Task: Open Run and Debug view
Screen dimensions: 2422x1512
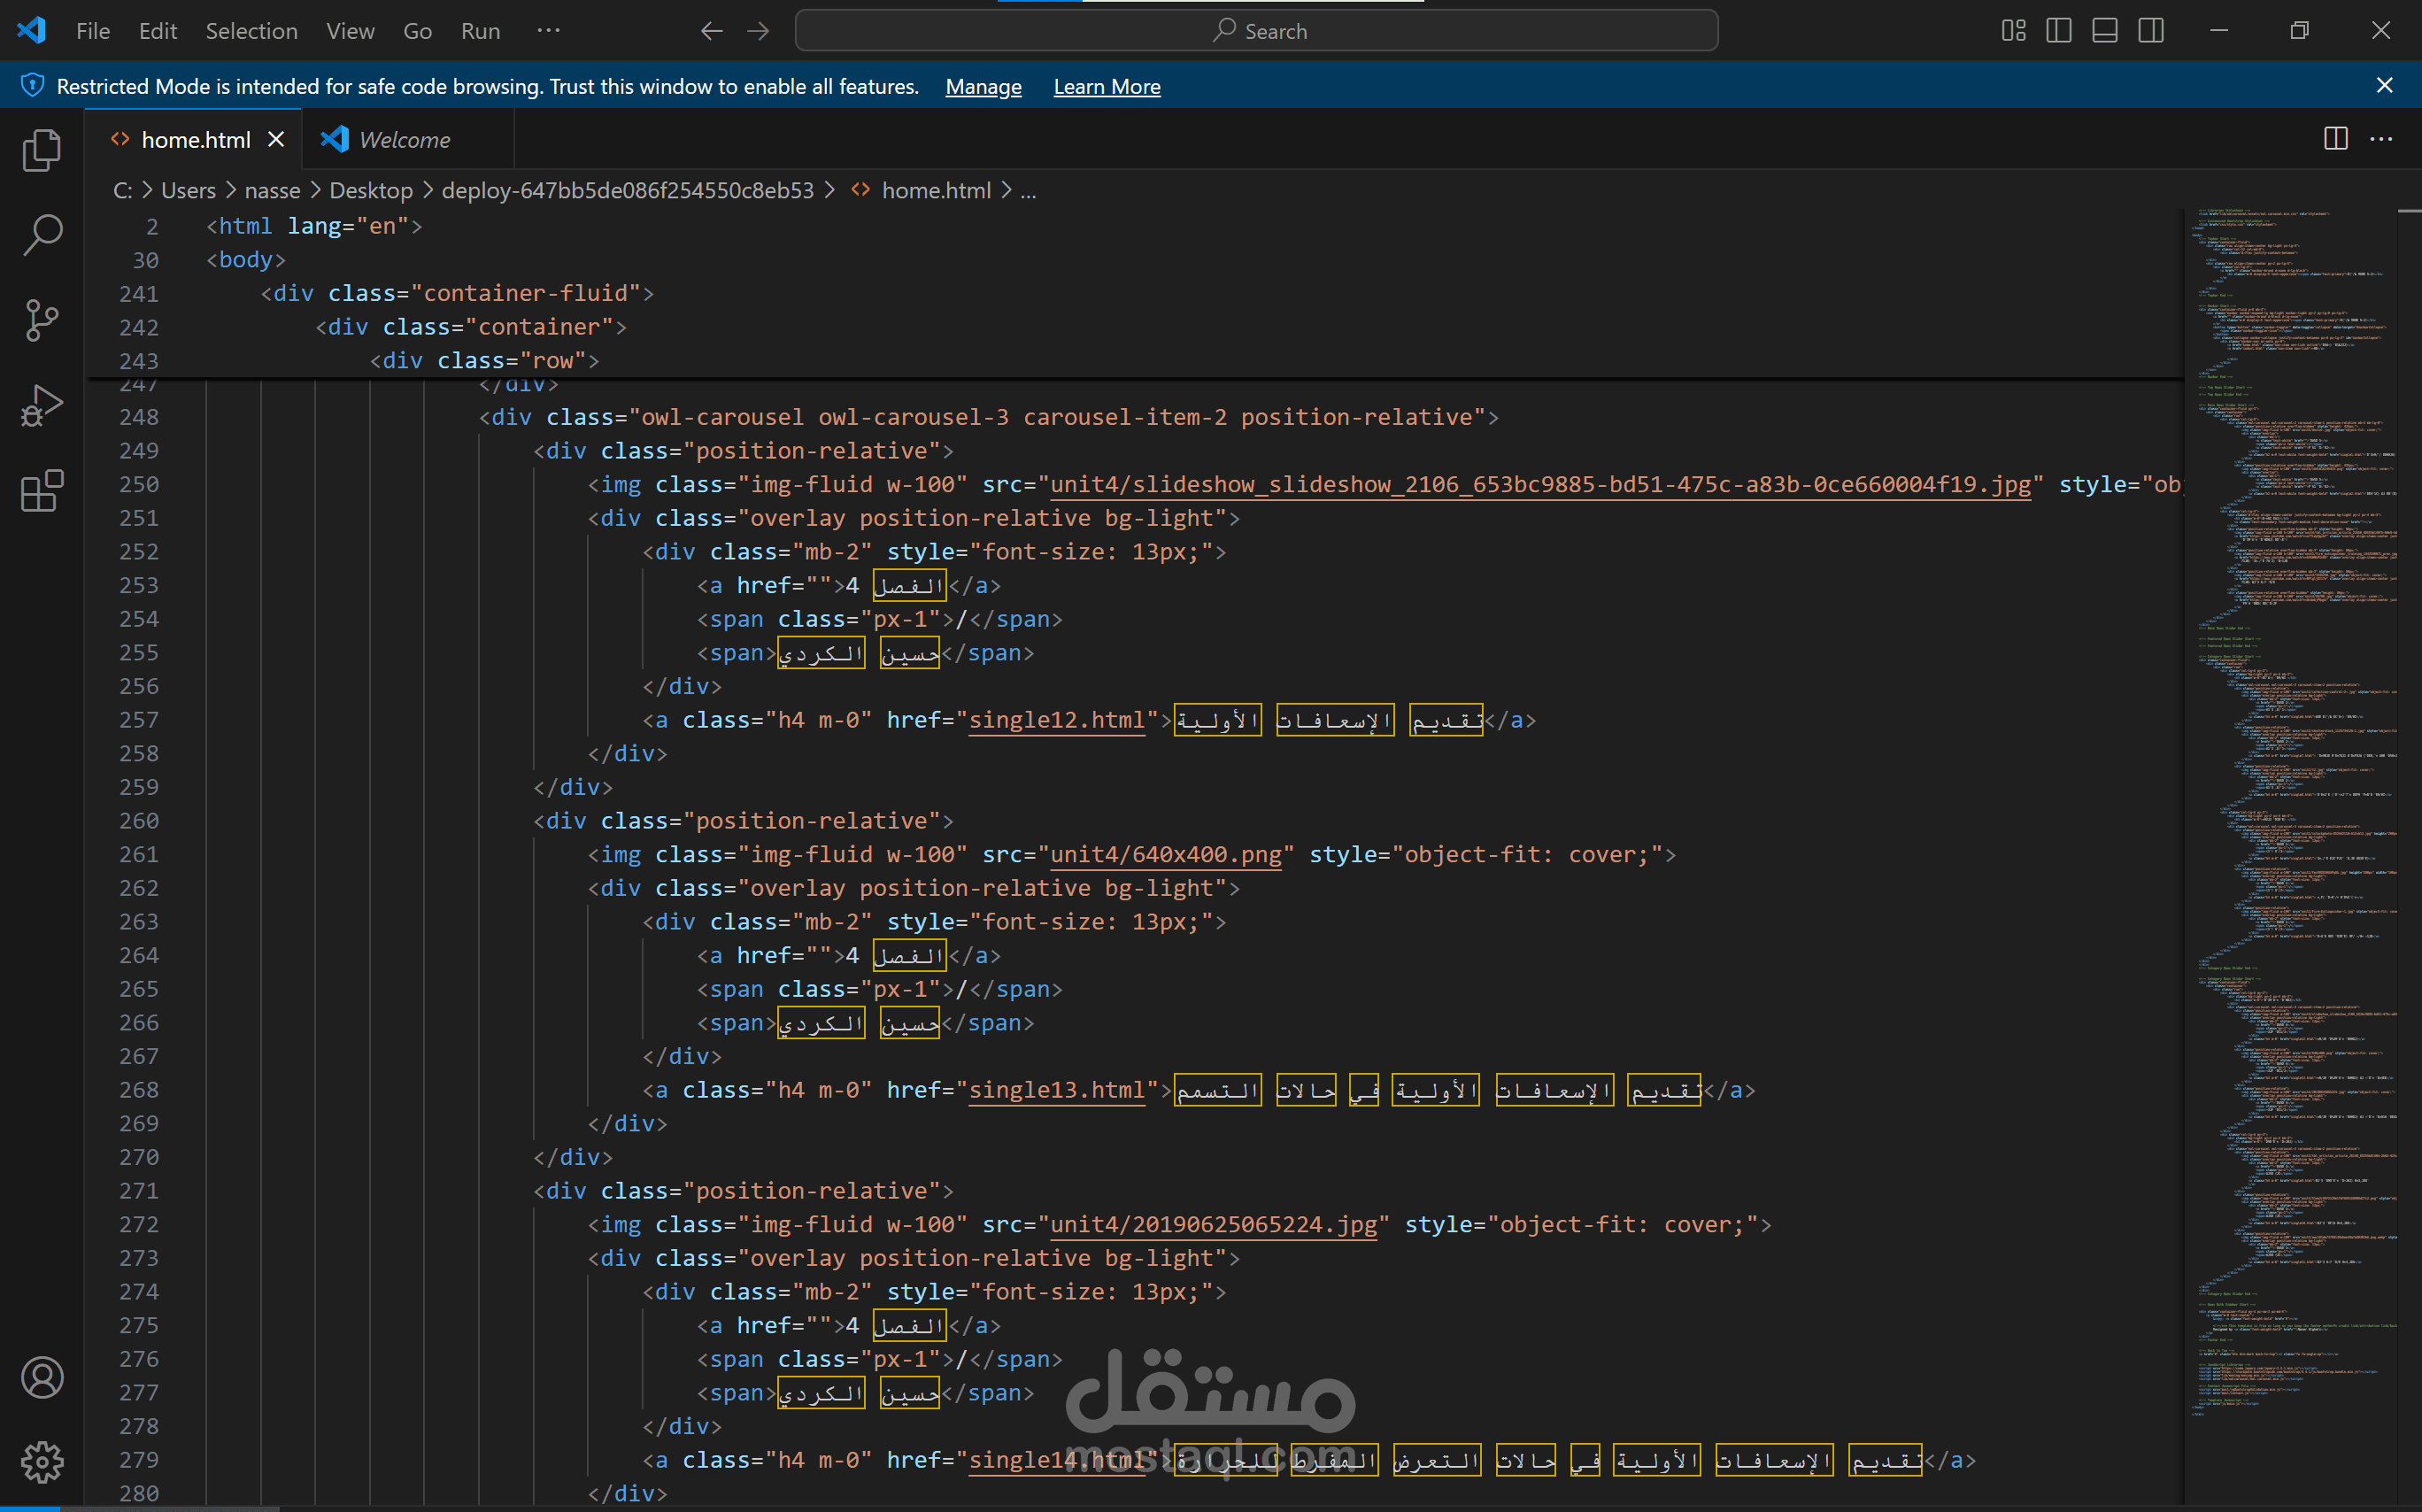Action: click(41, 405)
